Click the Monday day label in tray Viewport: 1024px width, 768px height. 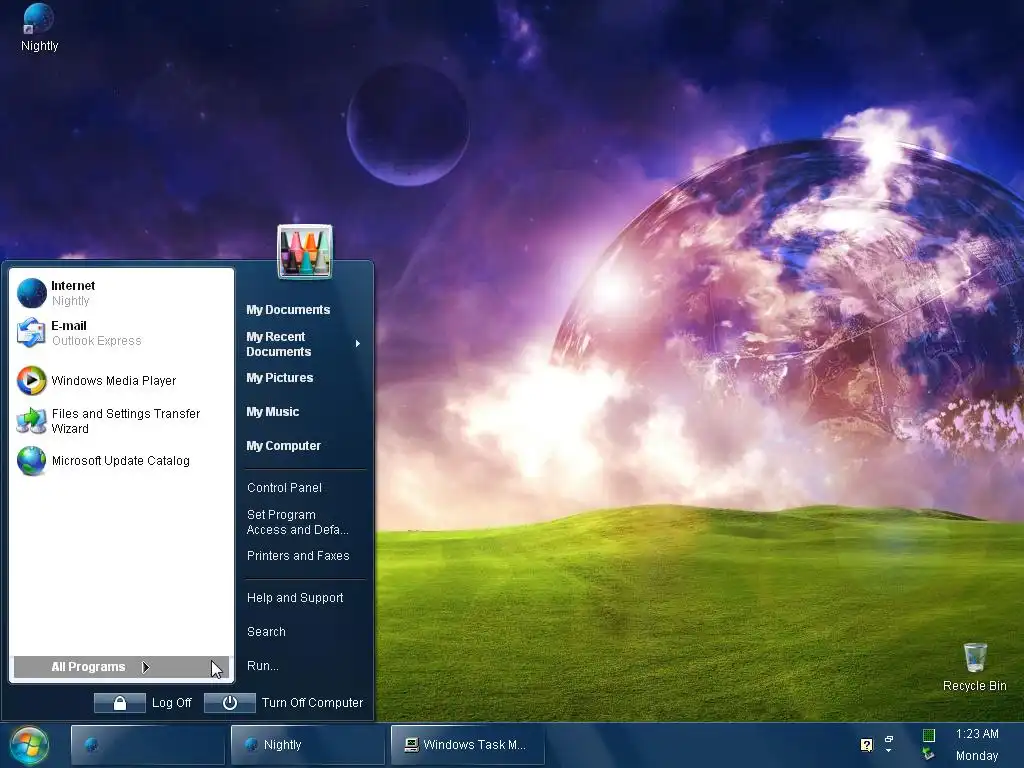click(977, 756)
